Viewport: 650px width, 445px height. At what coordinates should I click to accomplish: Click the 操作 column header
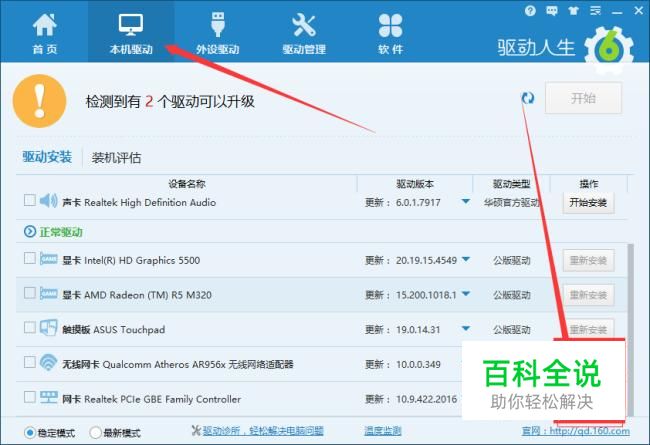coord(589,184)
